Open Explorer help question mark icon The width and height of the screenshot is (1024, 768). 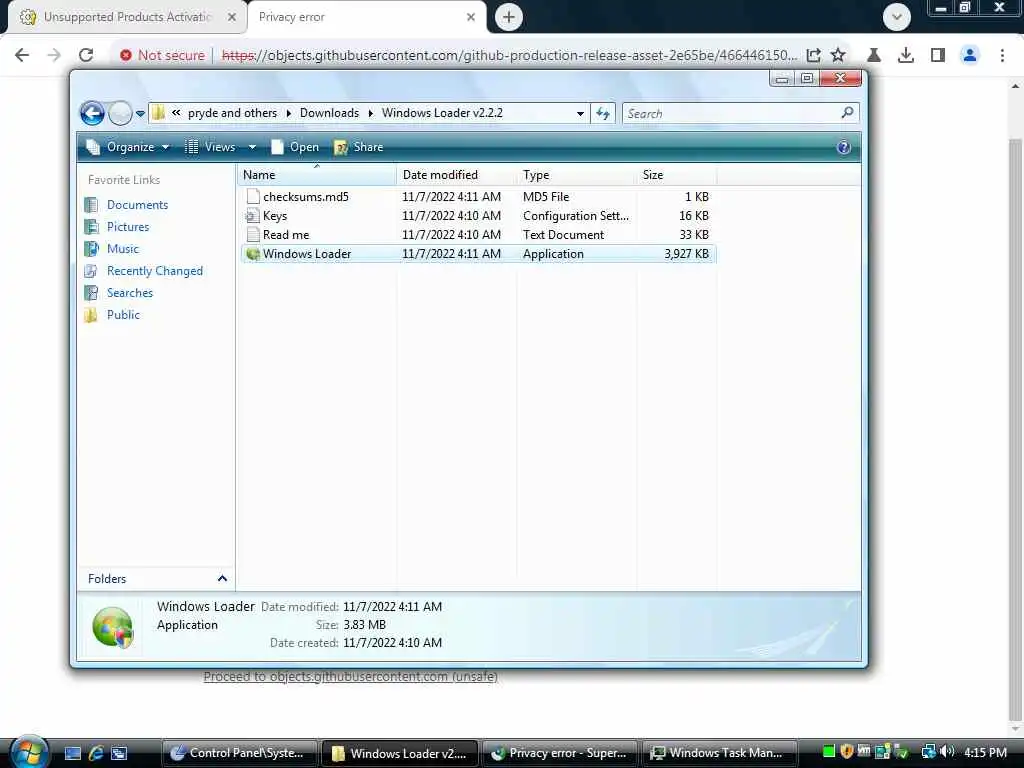[843, 147]
